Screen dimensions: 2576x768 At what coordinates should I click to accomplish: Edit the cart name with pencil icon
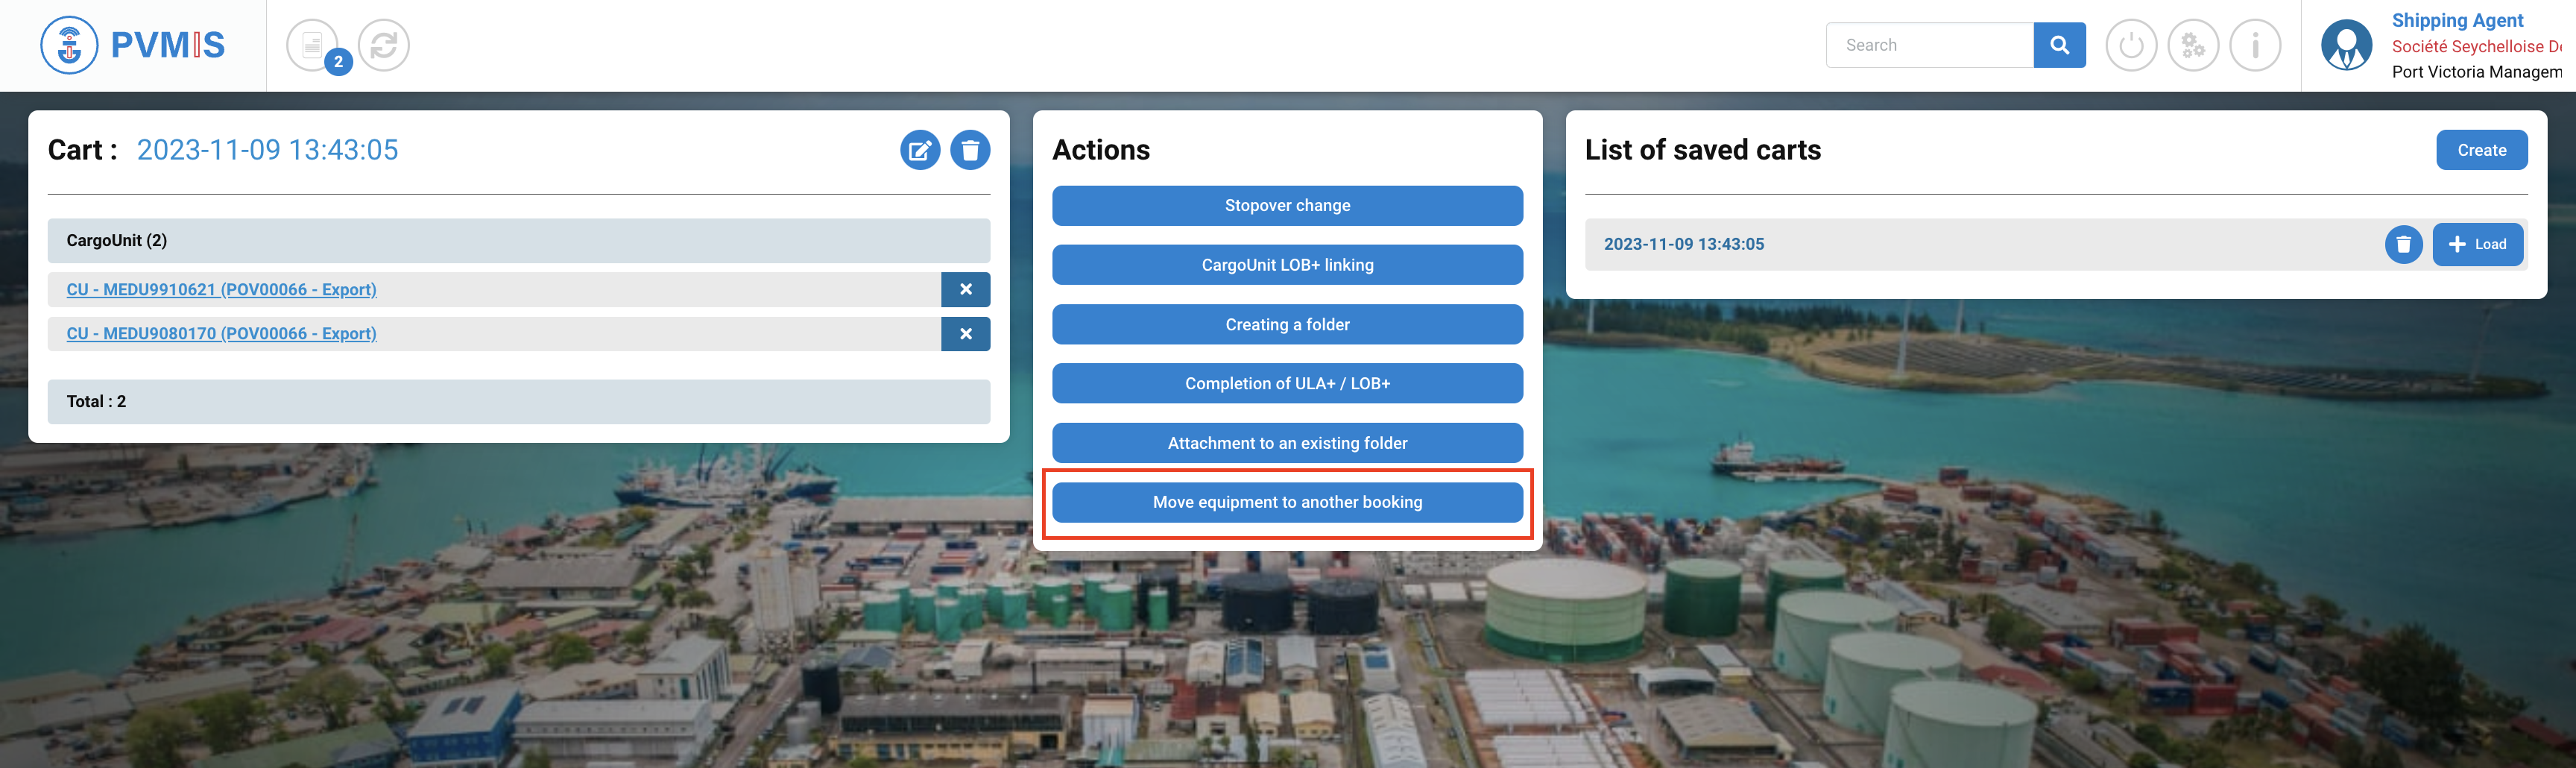coord(919,150)
